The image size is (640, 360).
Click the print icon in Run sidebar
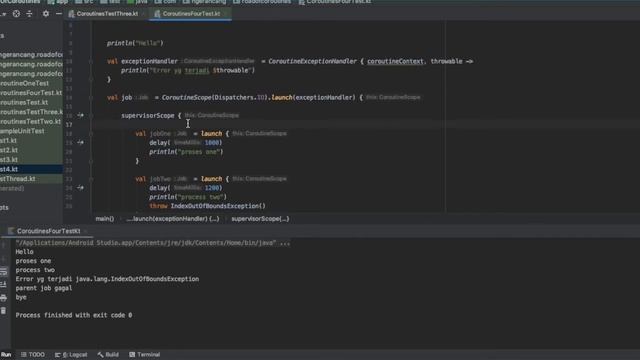(x=4, y=298)
